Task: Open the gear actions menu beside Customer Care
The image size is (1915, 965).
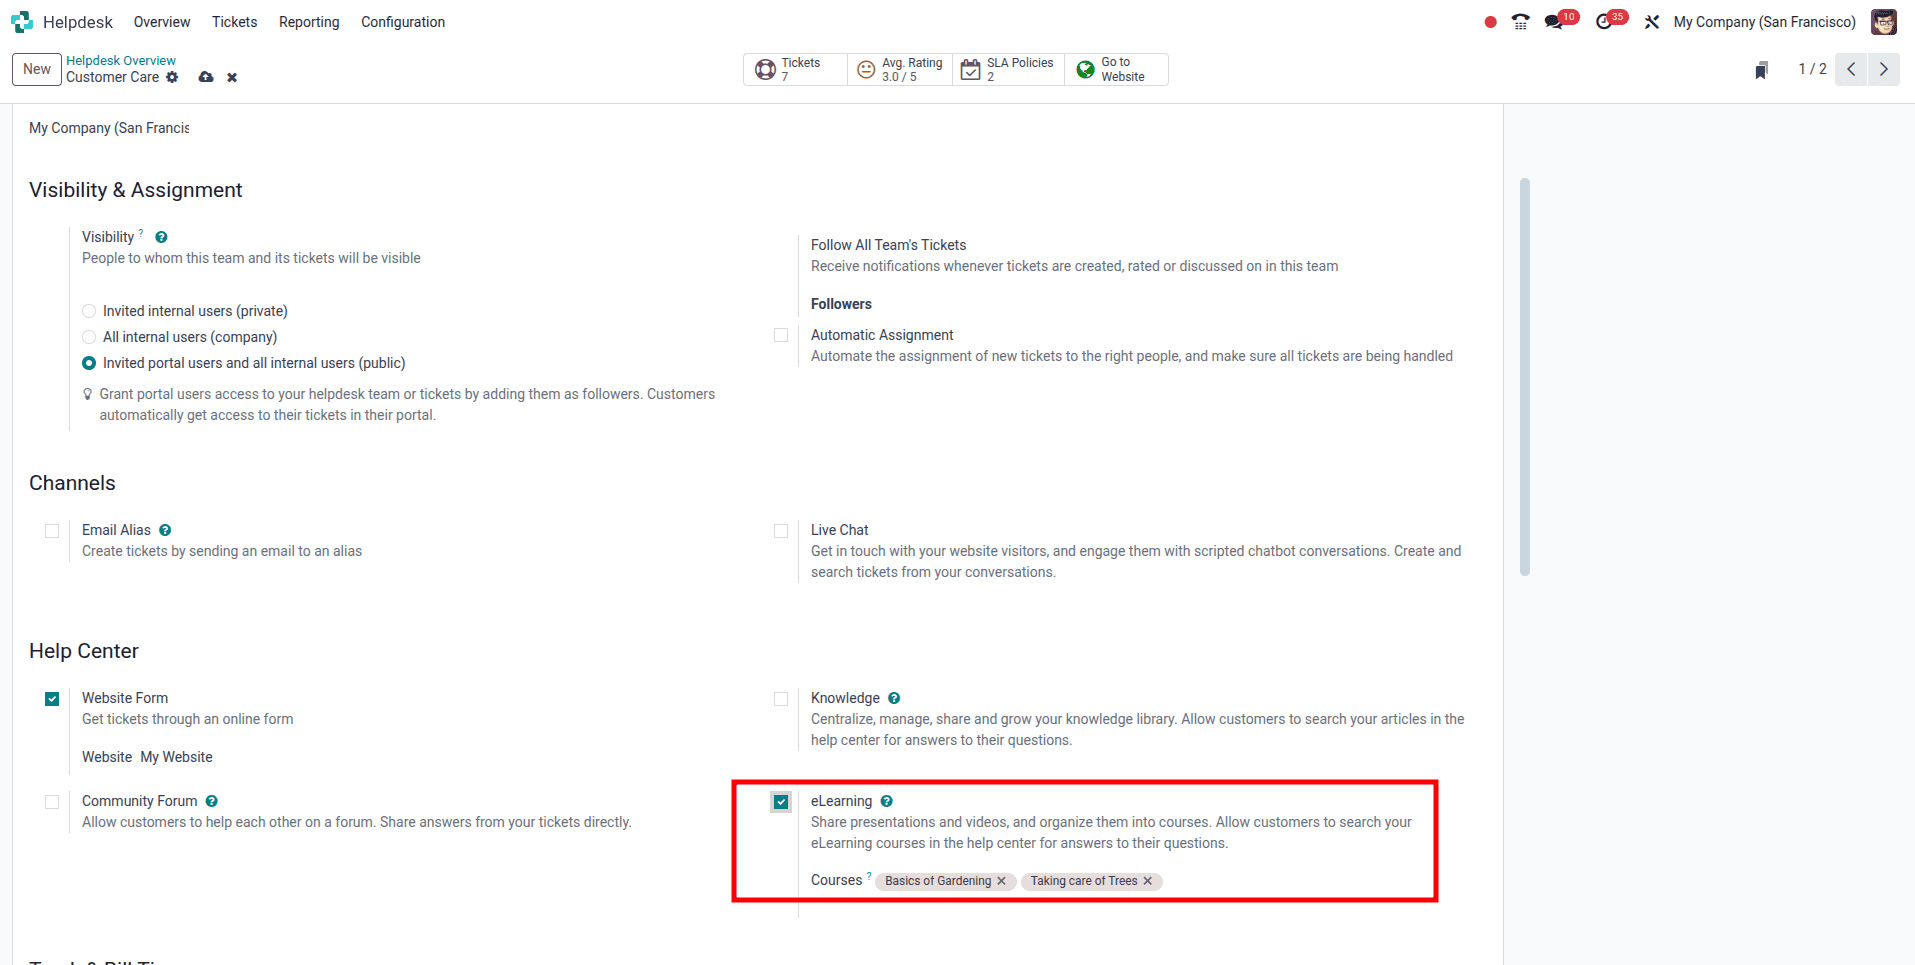Action: point(172,77)
